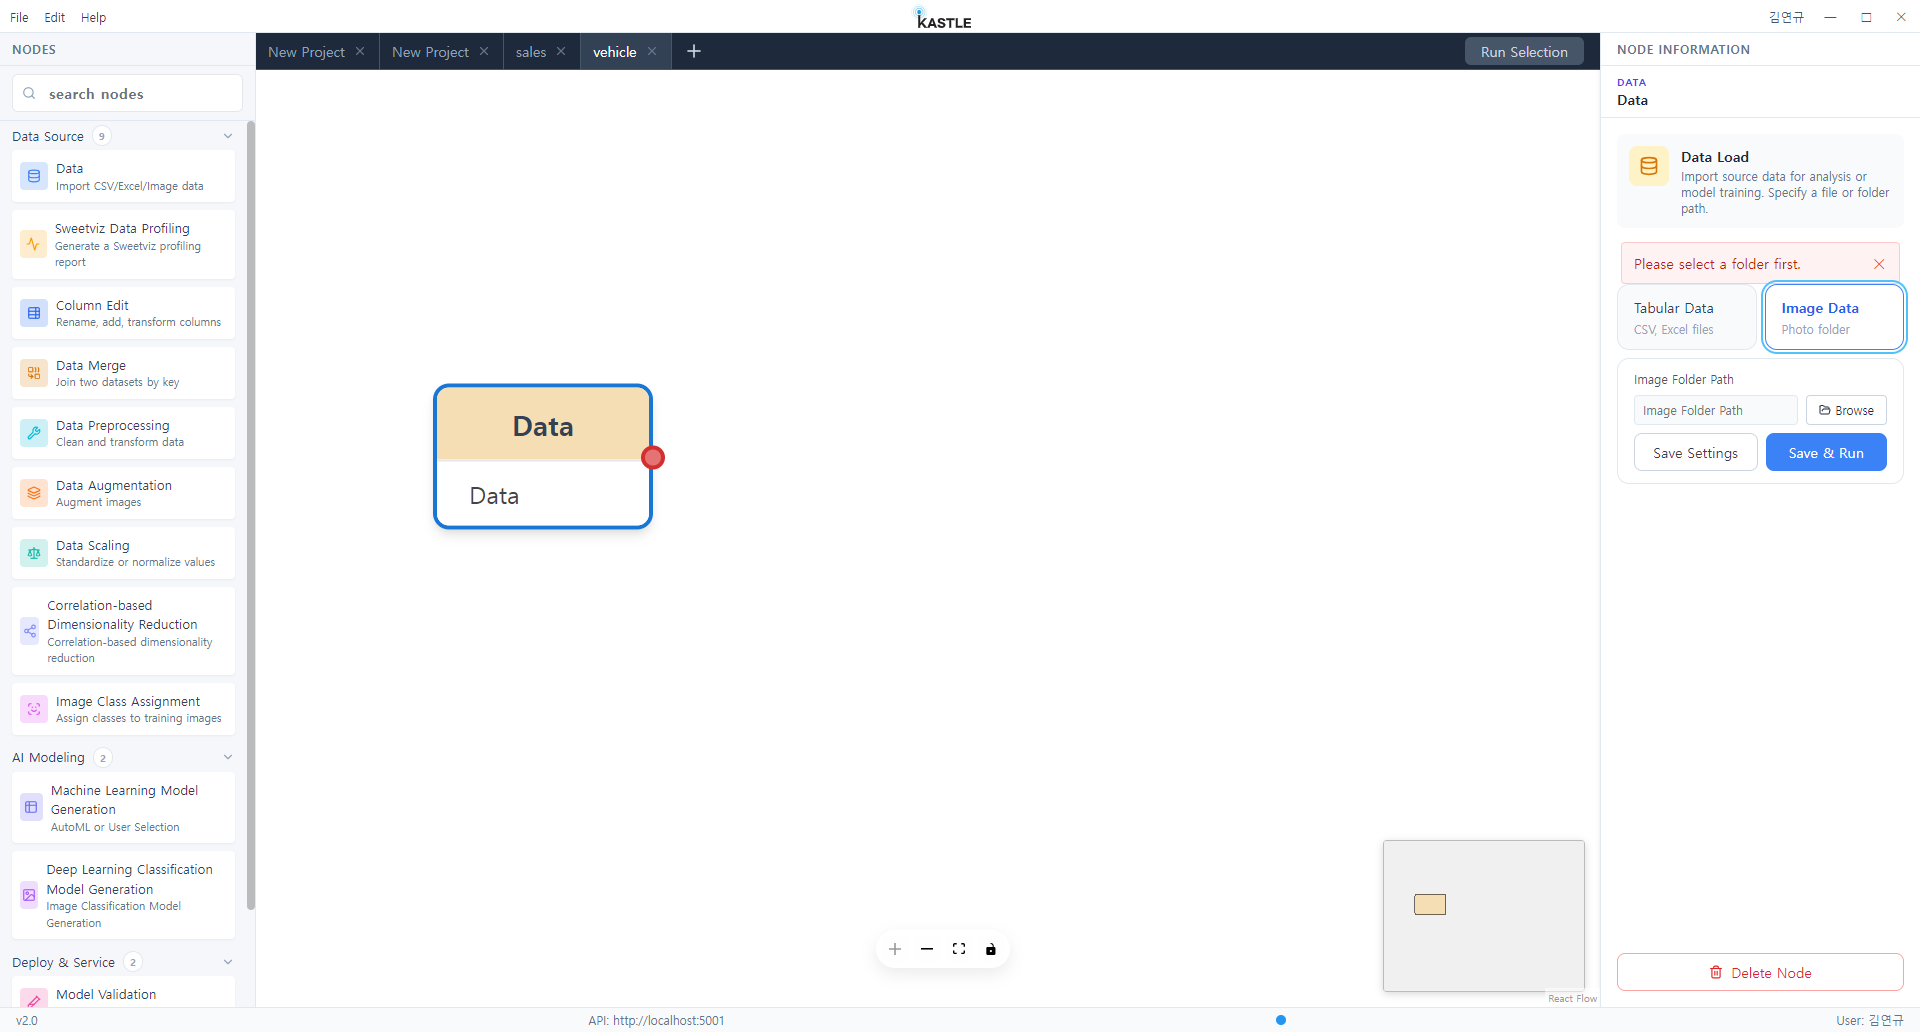Click the nodes panel scrollbar
The width and height of the screenshot is (1920, 1032).
pos(251,515)
